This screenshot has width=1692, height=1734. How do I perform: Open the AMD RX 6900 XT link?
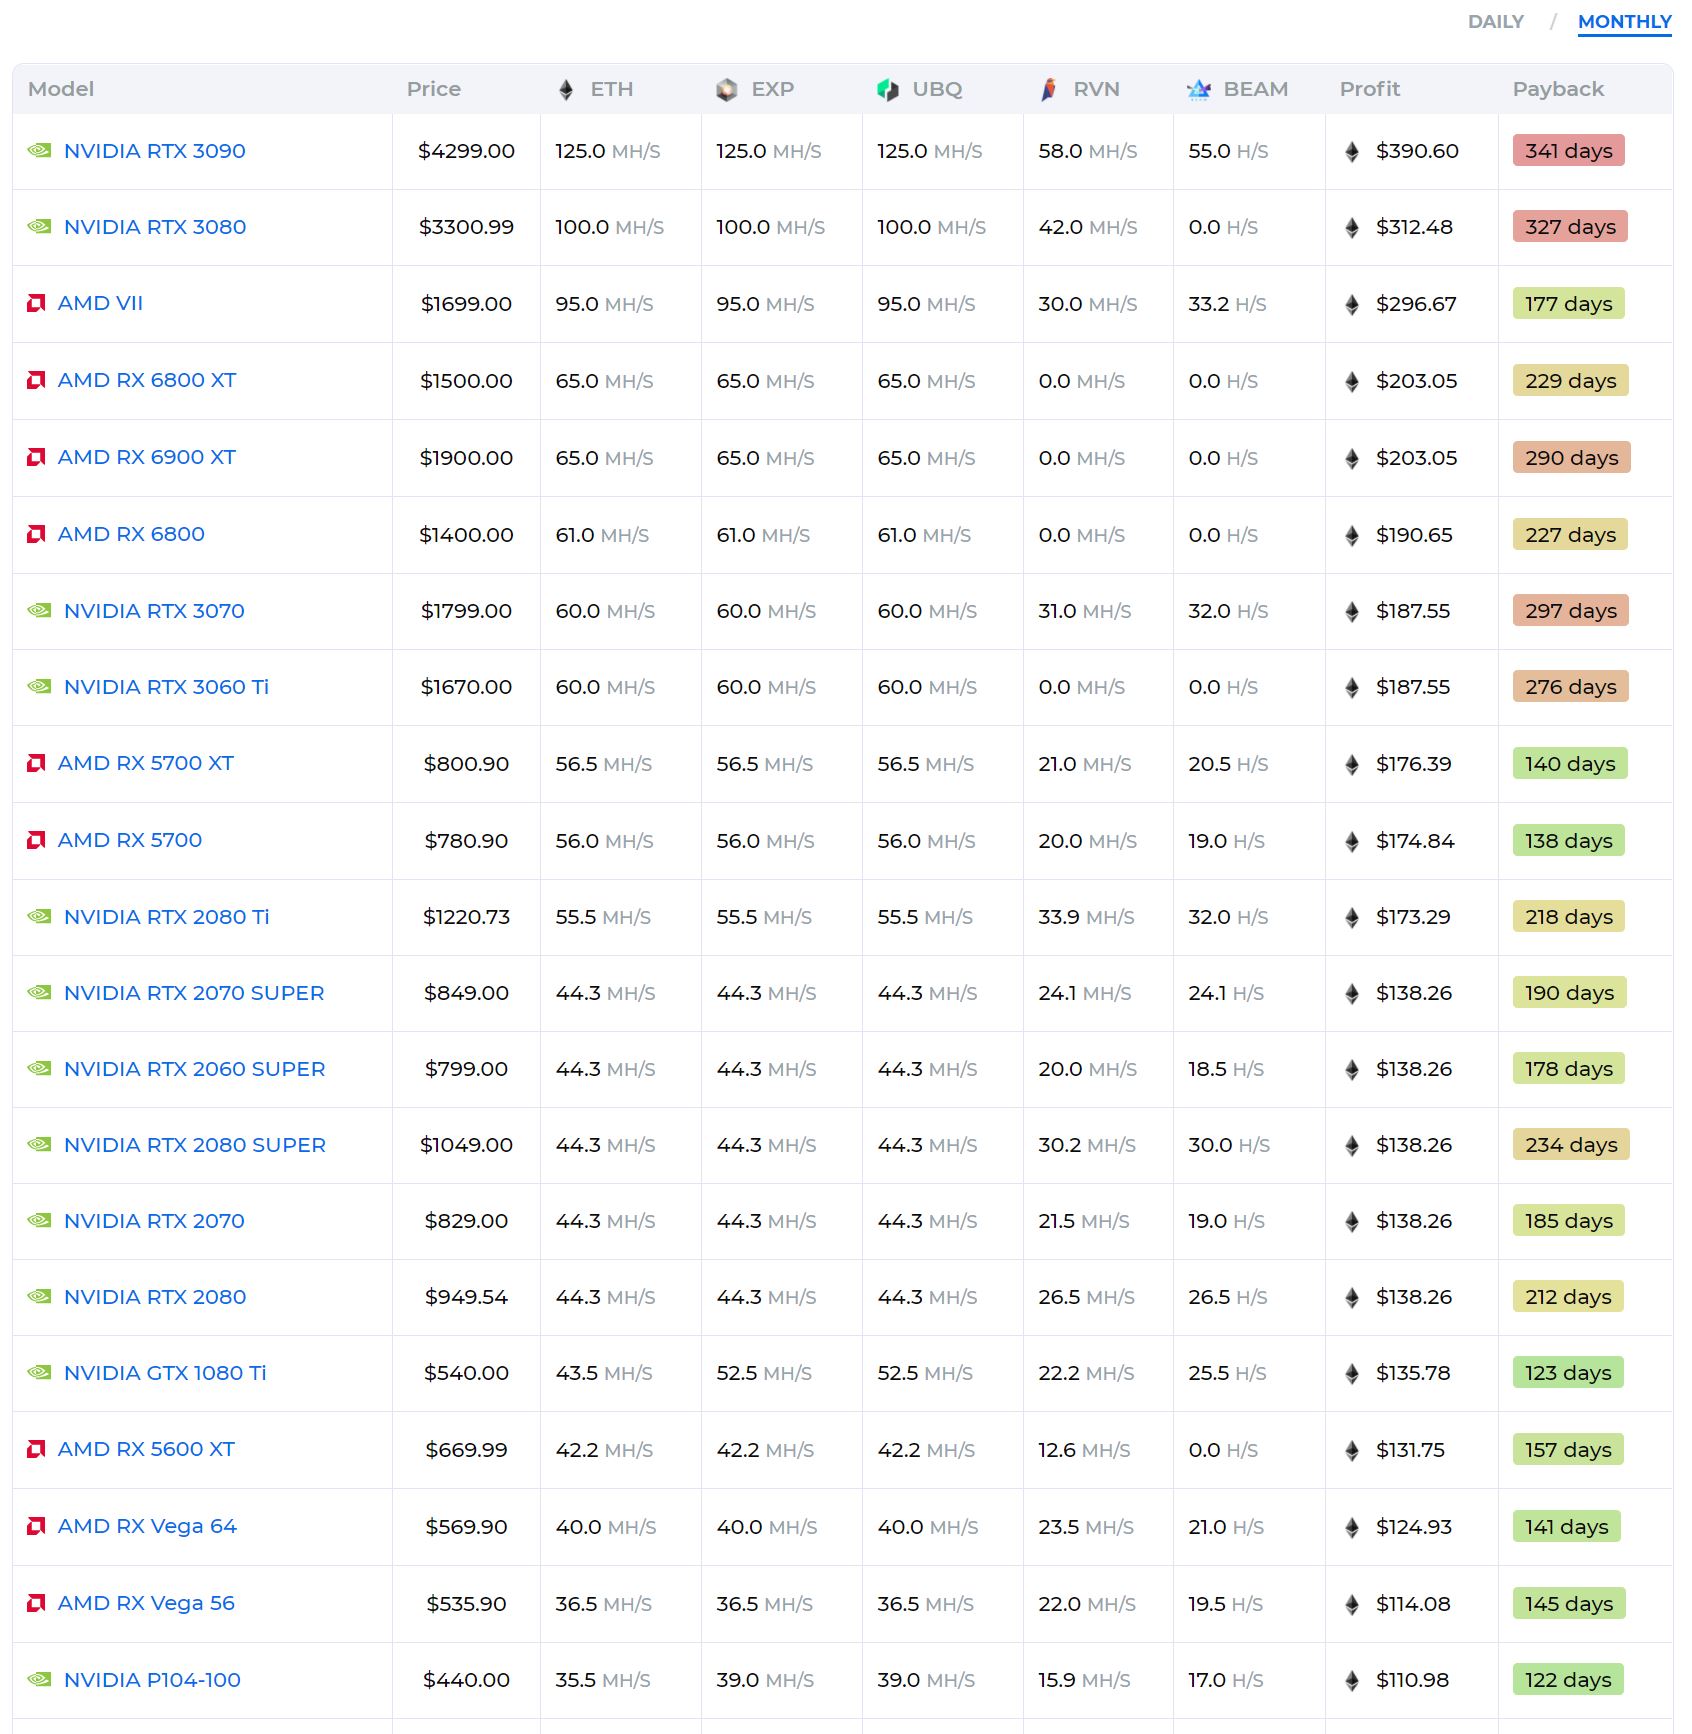[x=147, y=457]
